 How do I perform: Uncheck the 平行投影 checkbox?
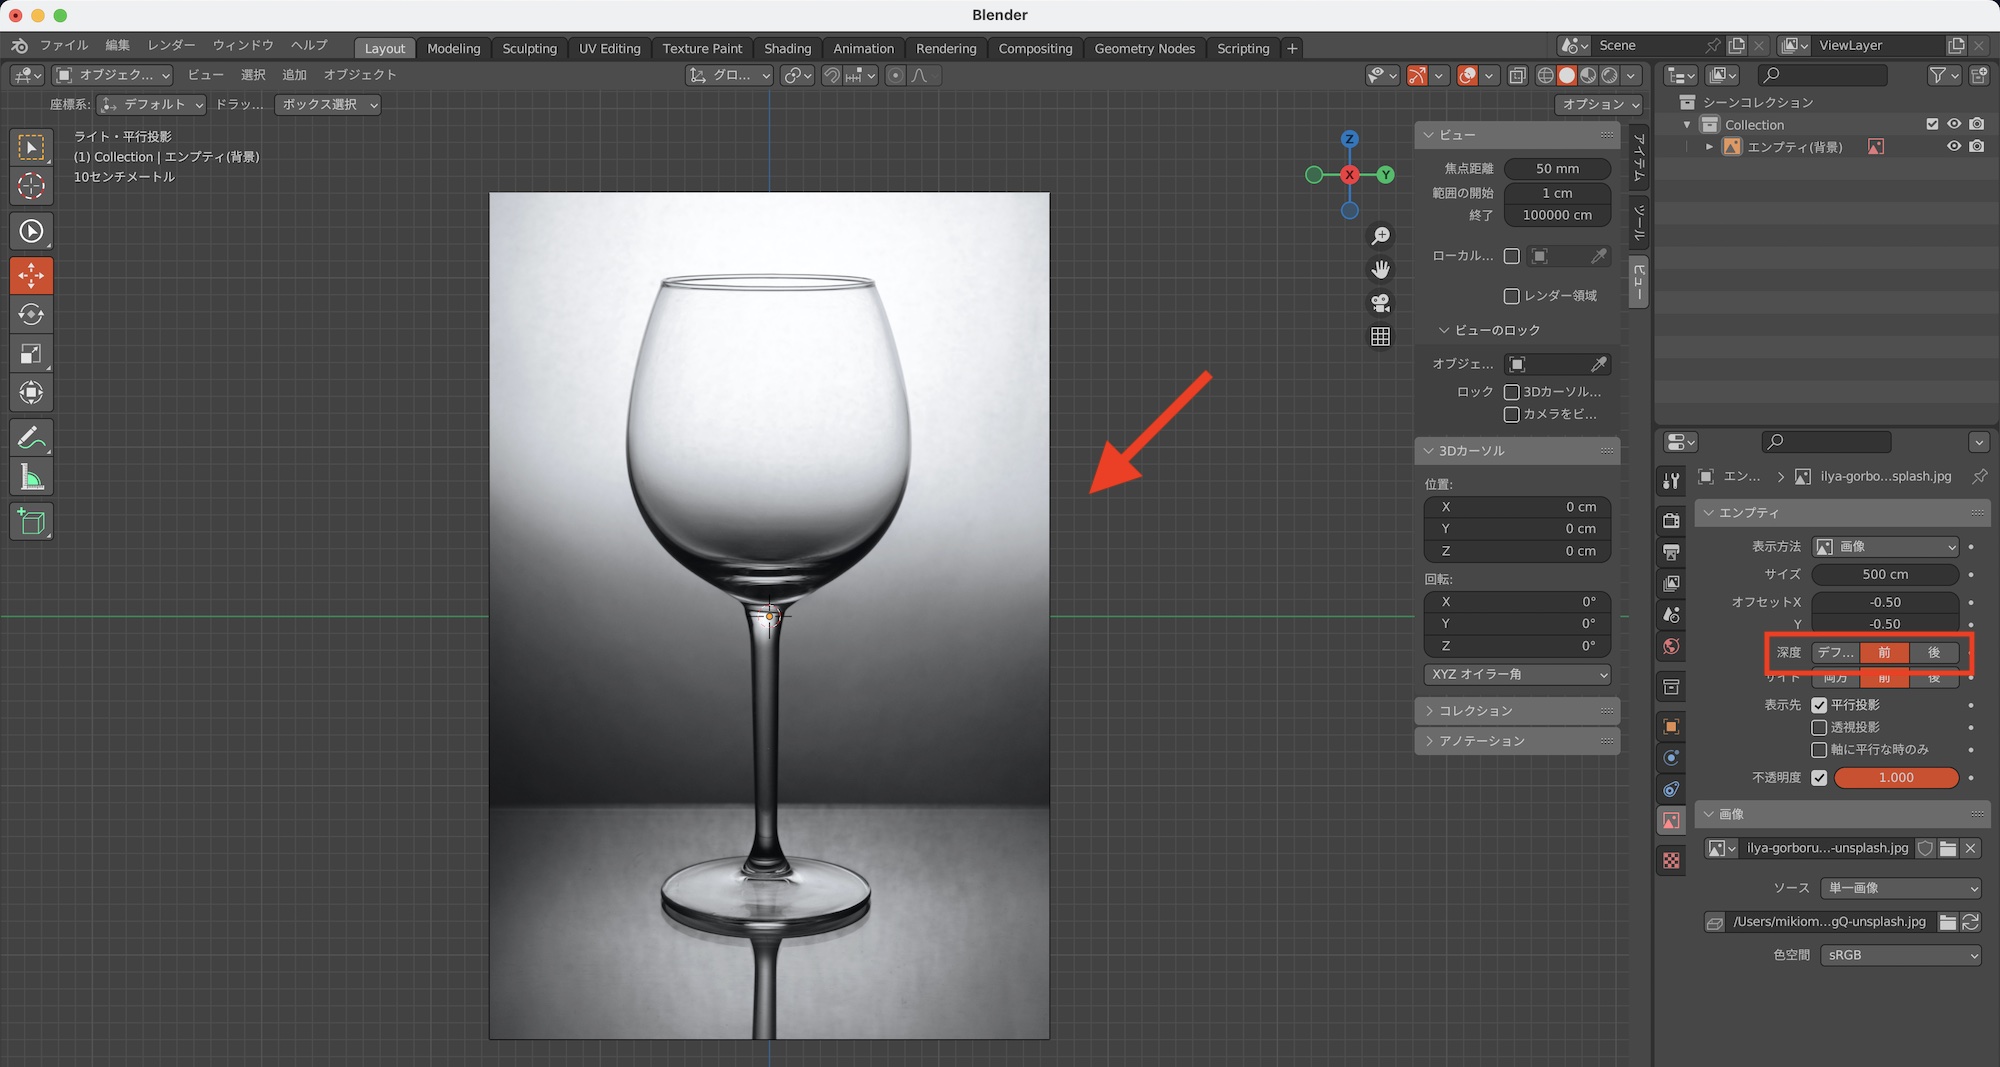pyautogui.click(x=1819, y=705)
